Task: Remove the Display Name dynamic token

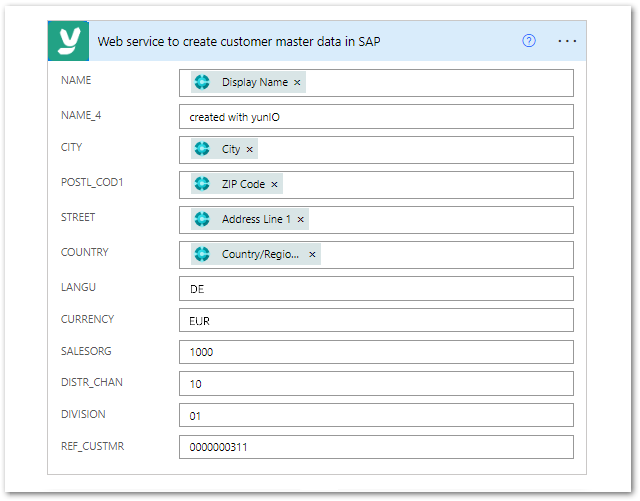Action: click(297, 82)
